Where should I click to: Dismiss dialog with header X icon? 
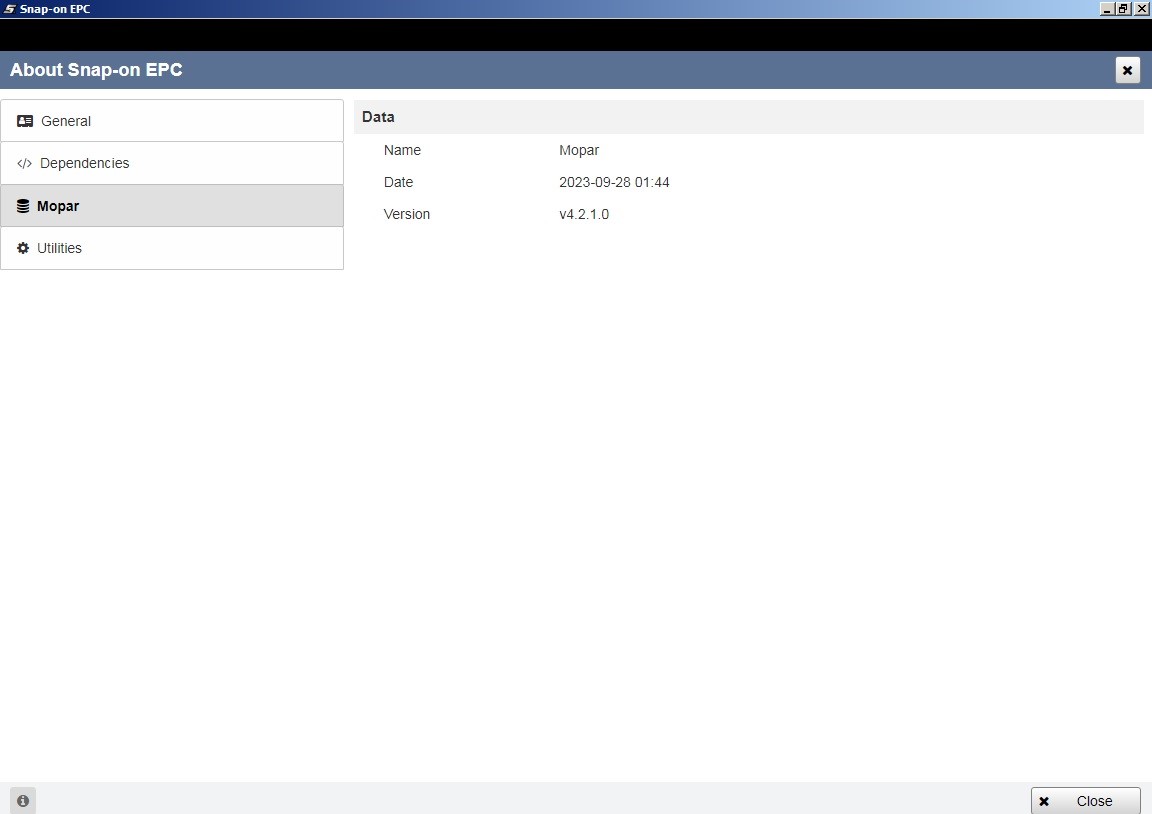pyautogui.click(x=1128, y=71)
